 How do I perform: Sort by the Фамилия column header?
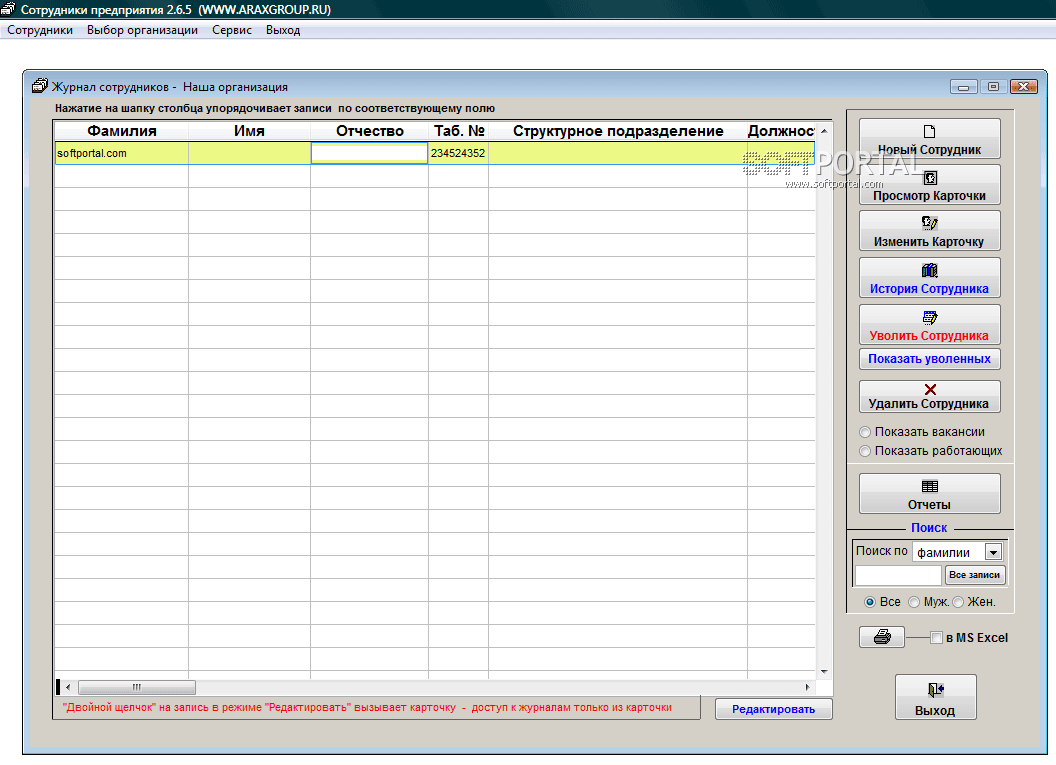[121, 131]
